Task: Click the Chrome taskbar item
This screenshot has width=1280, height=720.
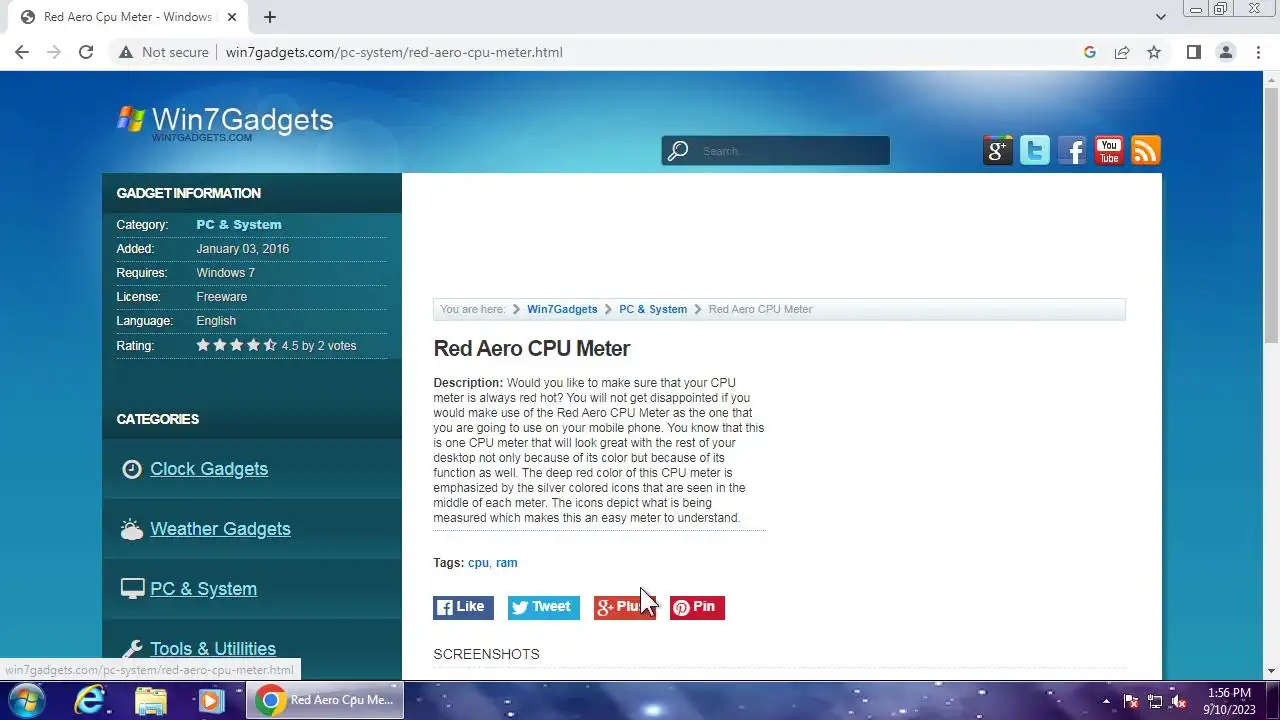Action: tap(325, 700)
